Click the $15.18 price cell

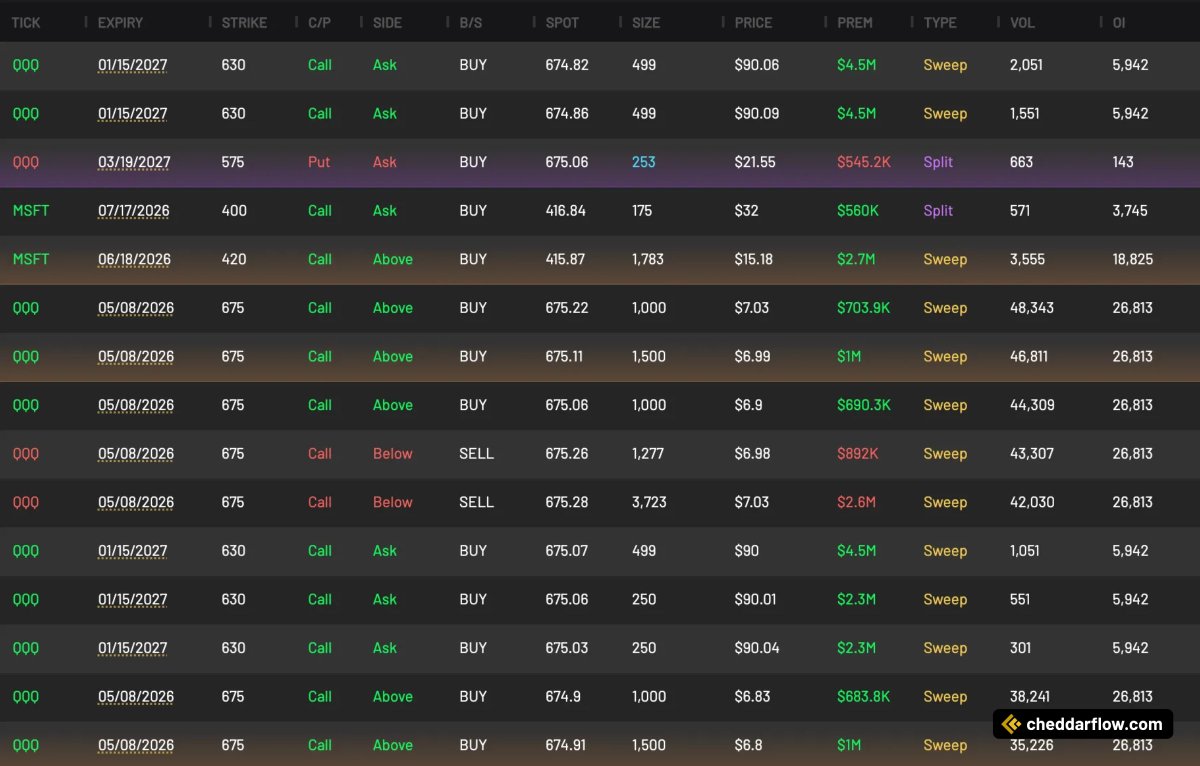754,259
